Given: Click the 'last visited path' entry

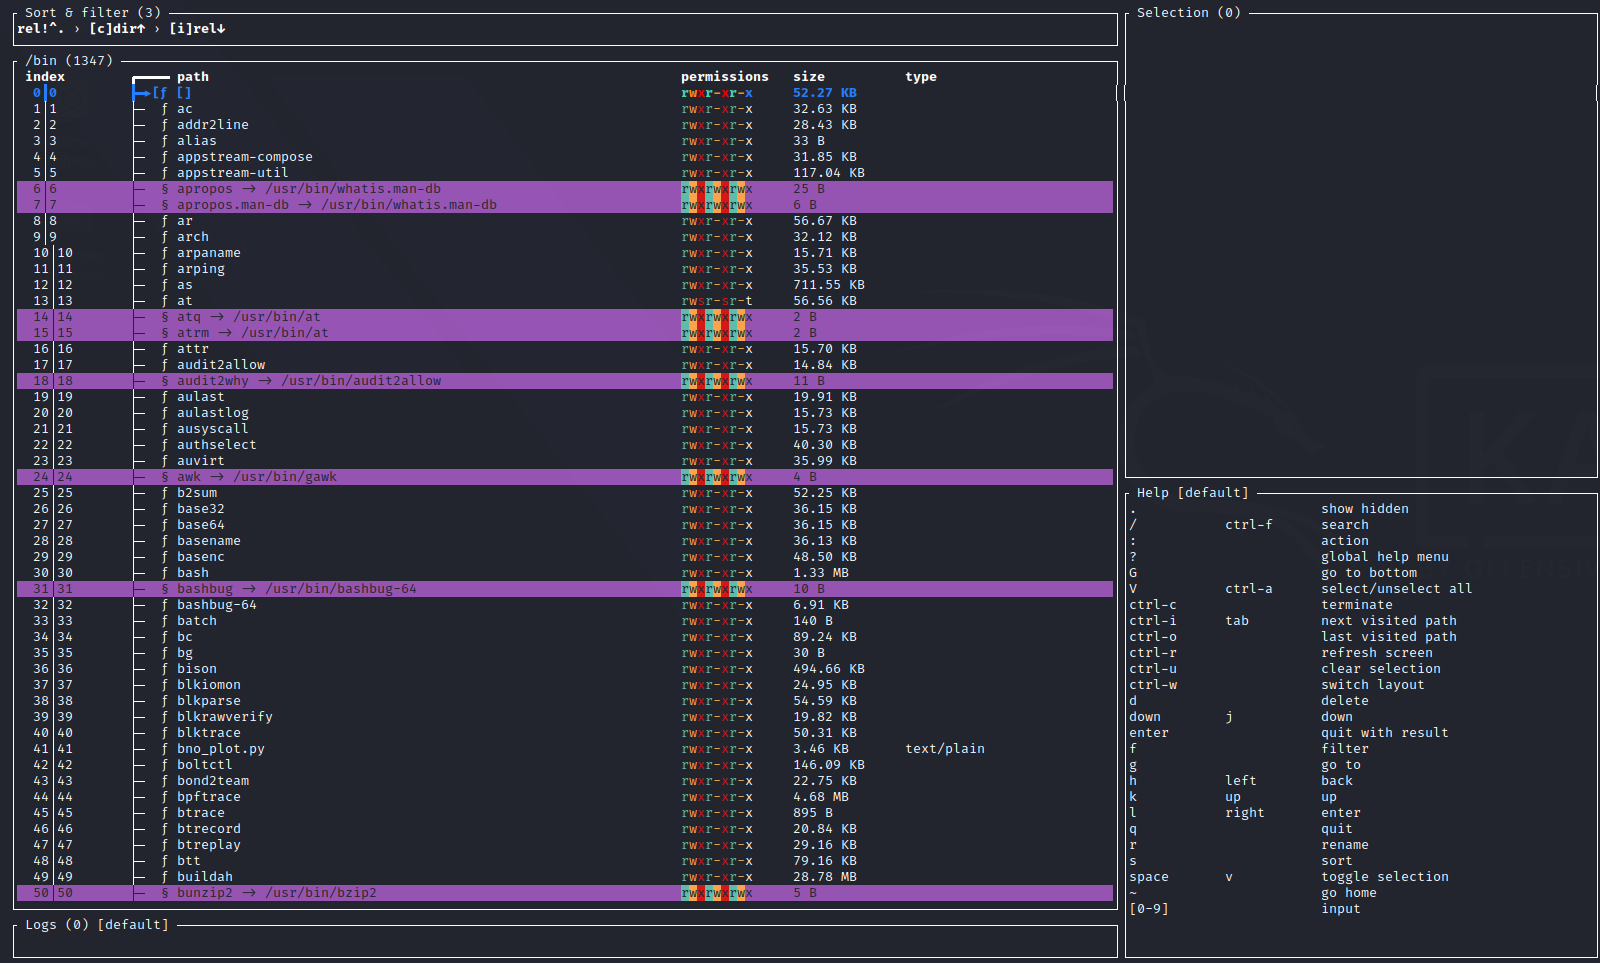Looking at the screenshot, I should [x=1389, y=637].
